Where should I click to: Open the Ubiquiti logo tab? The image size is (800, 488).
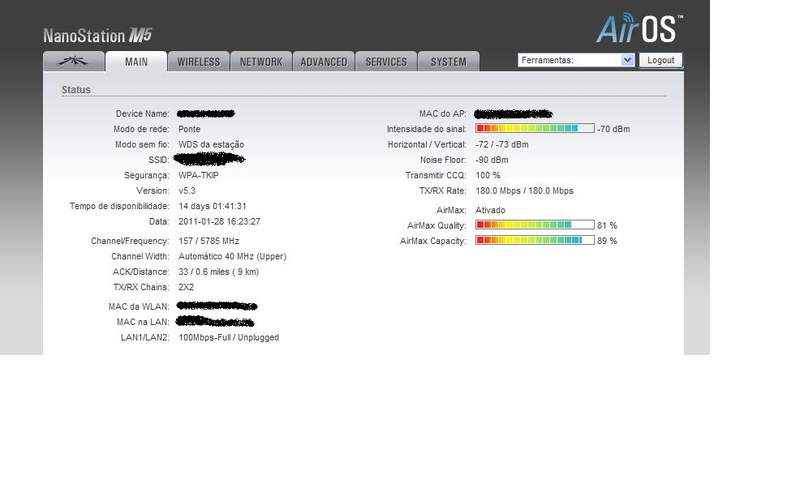[x=74, y=61]
